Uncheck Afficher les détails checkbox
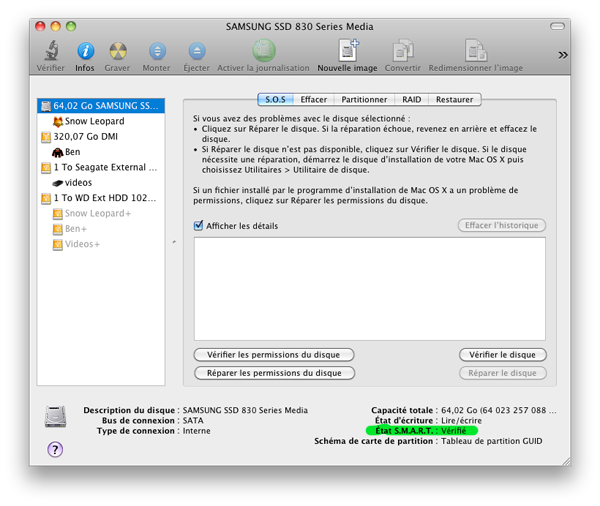Image resolution: width=600 pixels, height=506 pixels. tap(198, 225)
